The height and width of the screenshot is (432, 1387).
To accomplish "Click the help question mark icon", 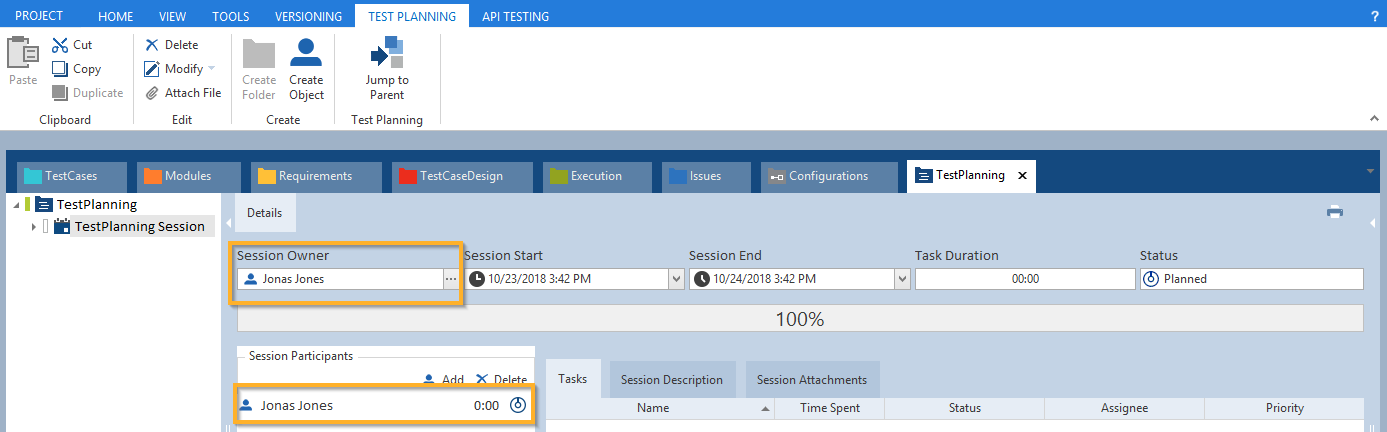I will [x=1374, y=17].
